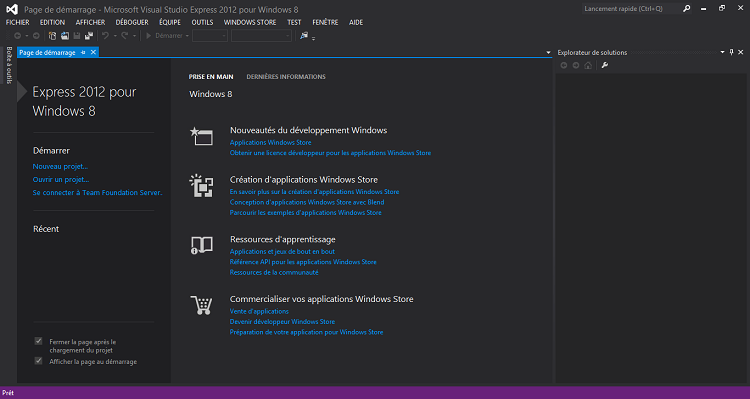The width and height of the screenshot is (750, 399).
Task: Open the AFFICHER menu
Action: (x=90, y=22)
